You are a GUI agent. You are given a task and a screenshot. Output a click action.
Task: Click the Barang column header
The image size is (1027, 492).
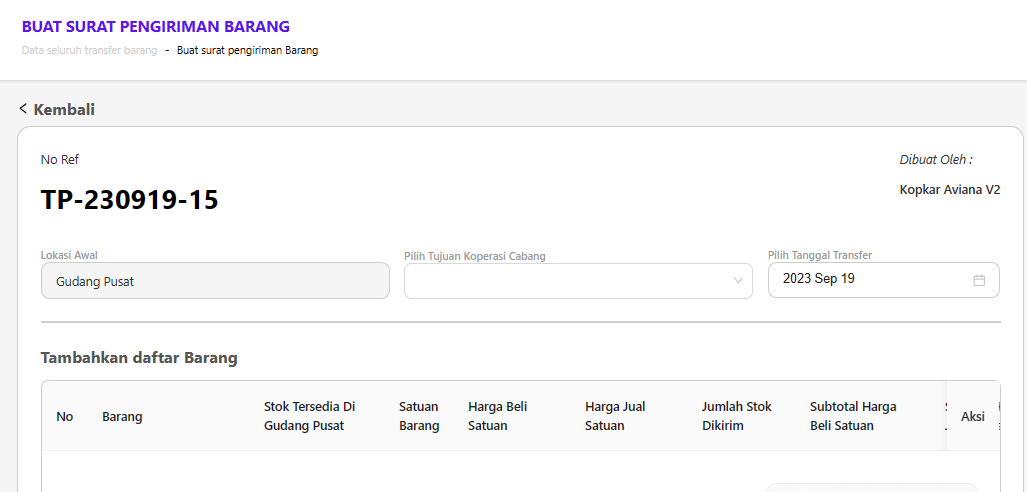[x=122, y=417]
